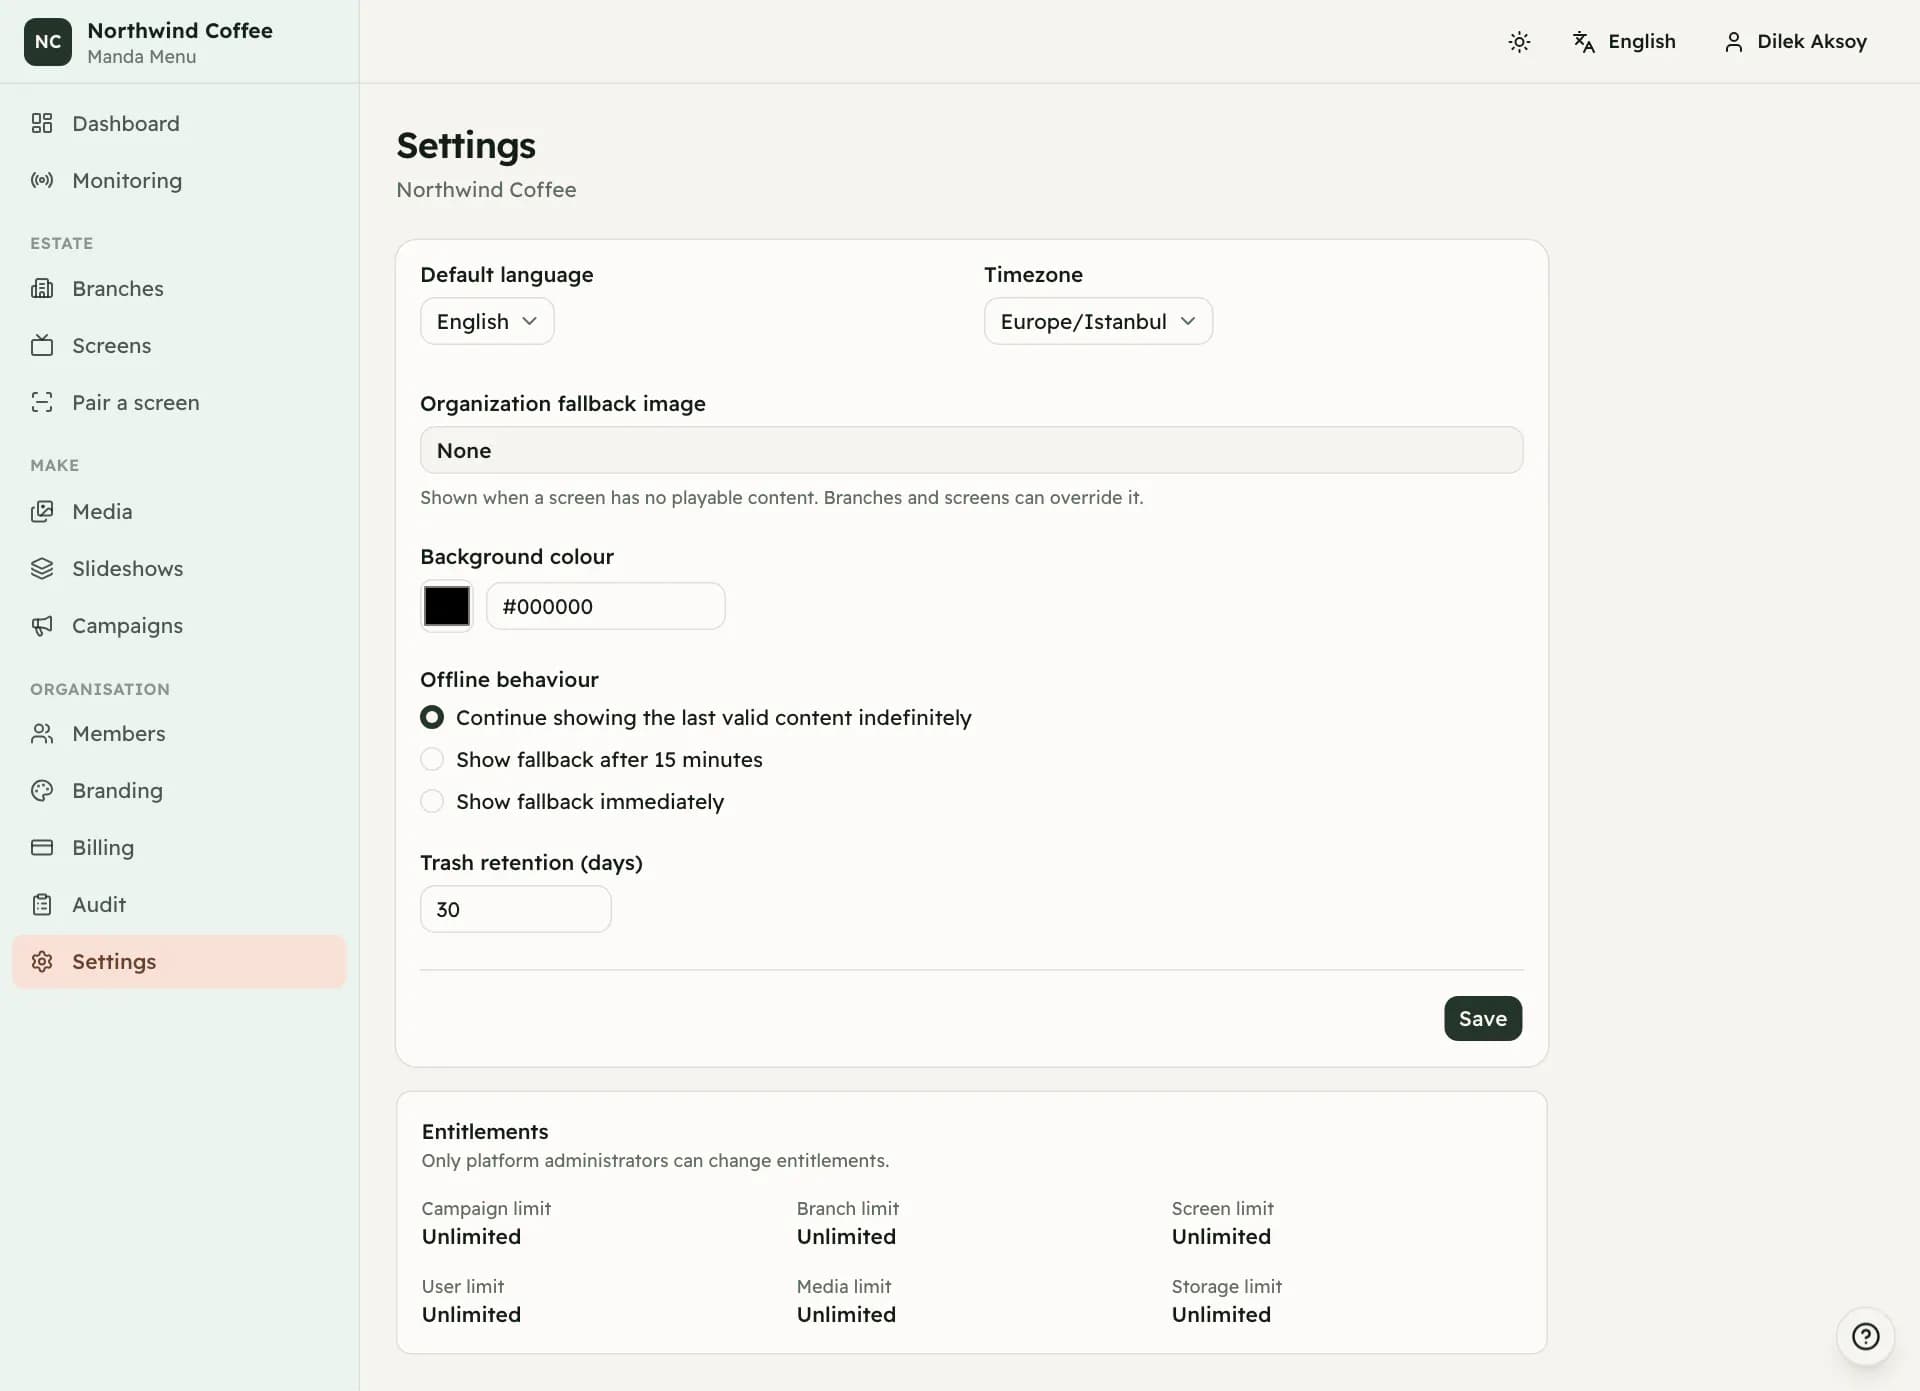Click the Trash retention days field
This screenshot has height=1391, width=1920.
[x=515, y=909]
